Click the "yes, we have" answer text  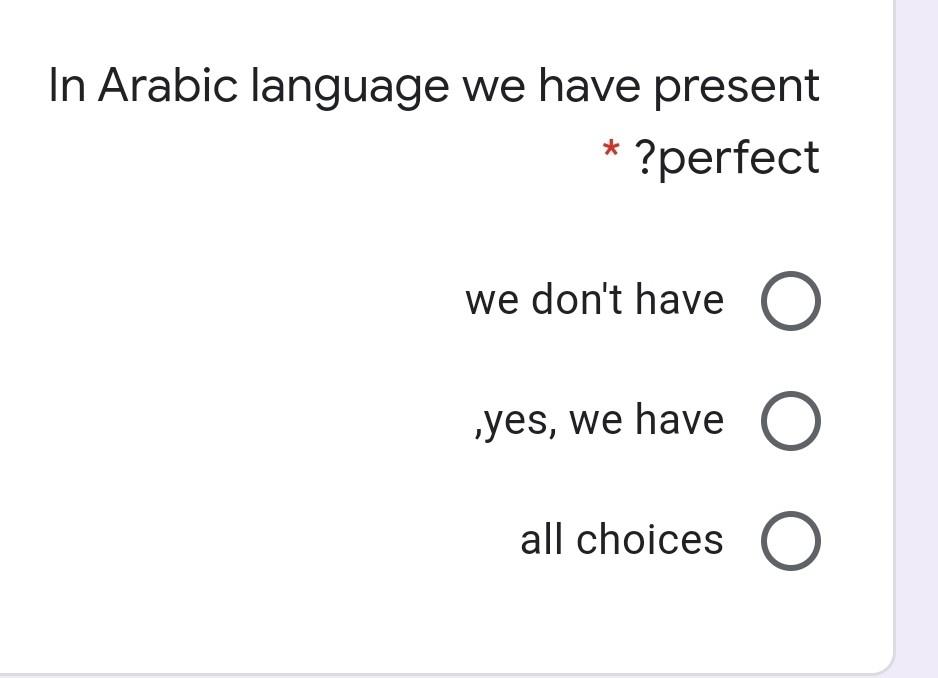599,420
